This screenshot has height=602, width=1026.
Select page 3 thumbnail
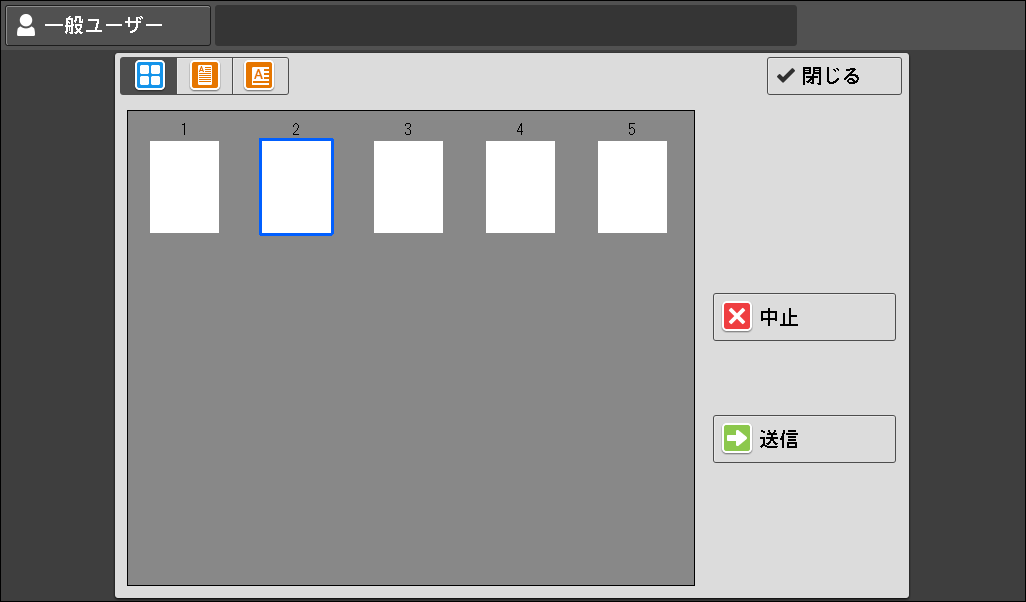[408, 187]
